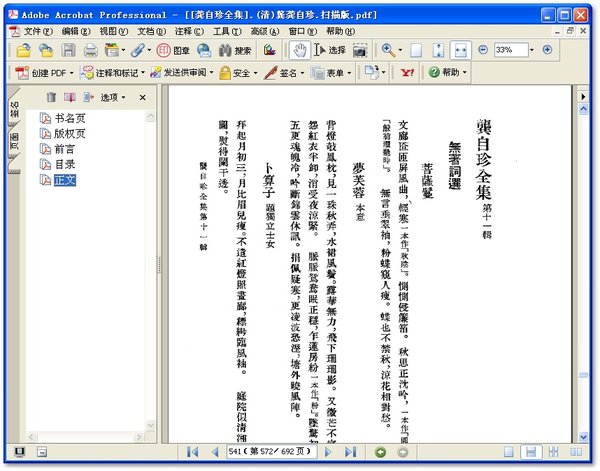
Task: Click the Print icon
Action: [x=91, y=50]
